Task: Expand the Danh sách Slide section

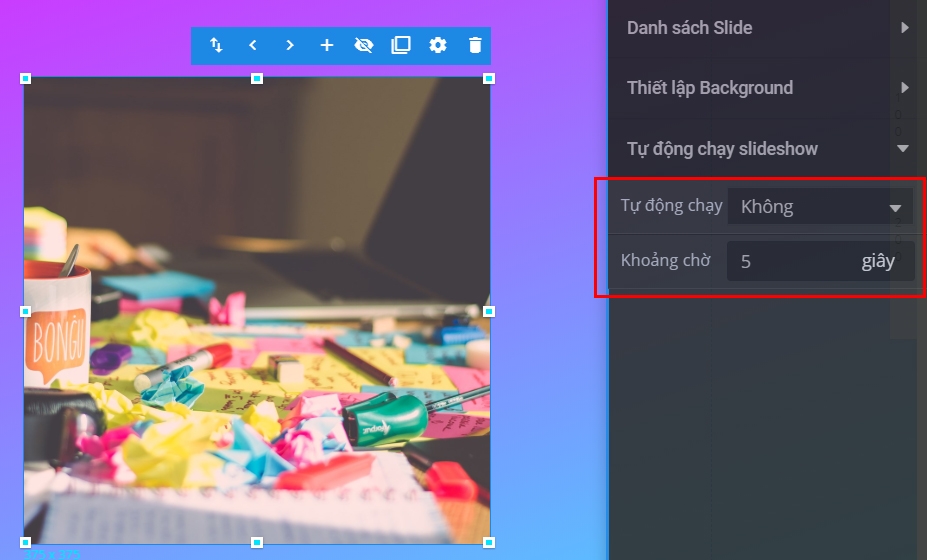Action: [x=767, y=28]
